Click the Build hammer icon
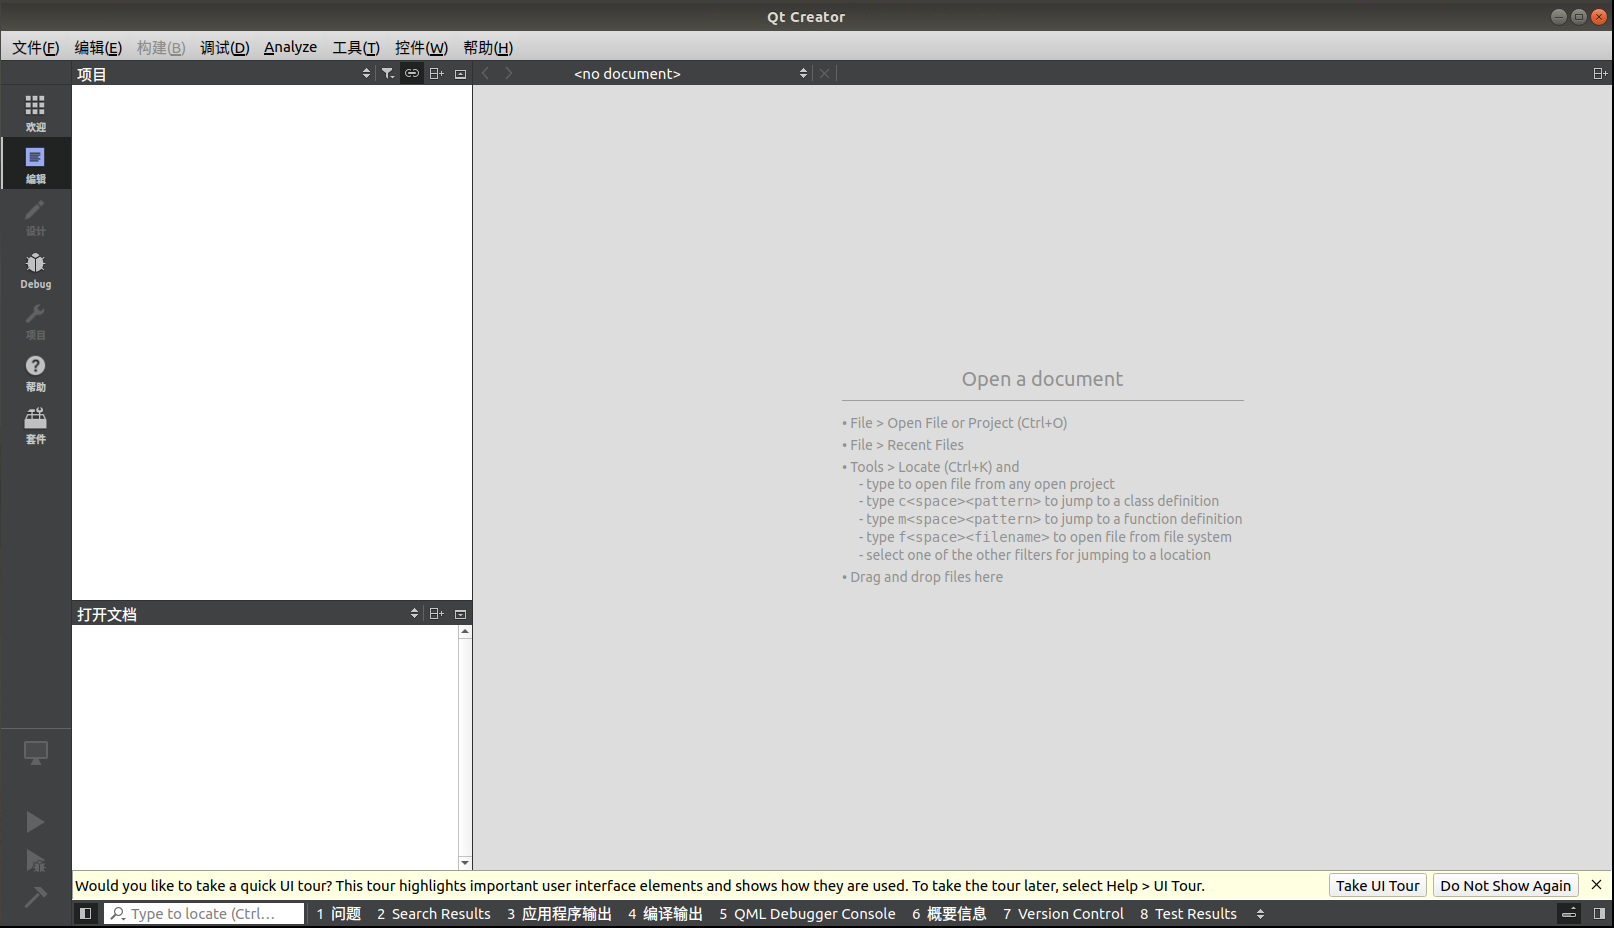1614x928 pixels. click(35, 897)
